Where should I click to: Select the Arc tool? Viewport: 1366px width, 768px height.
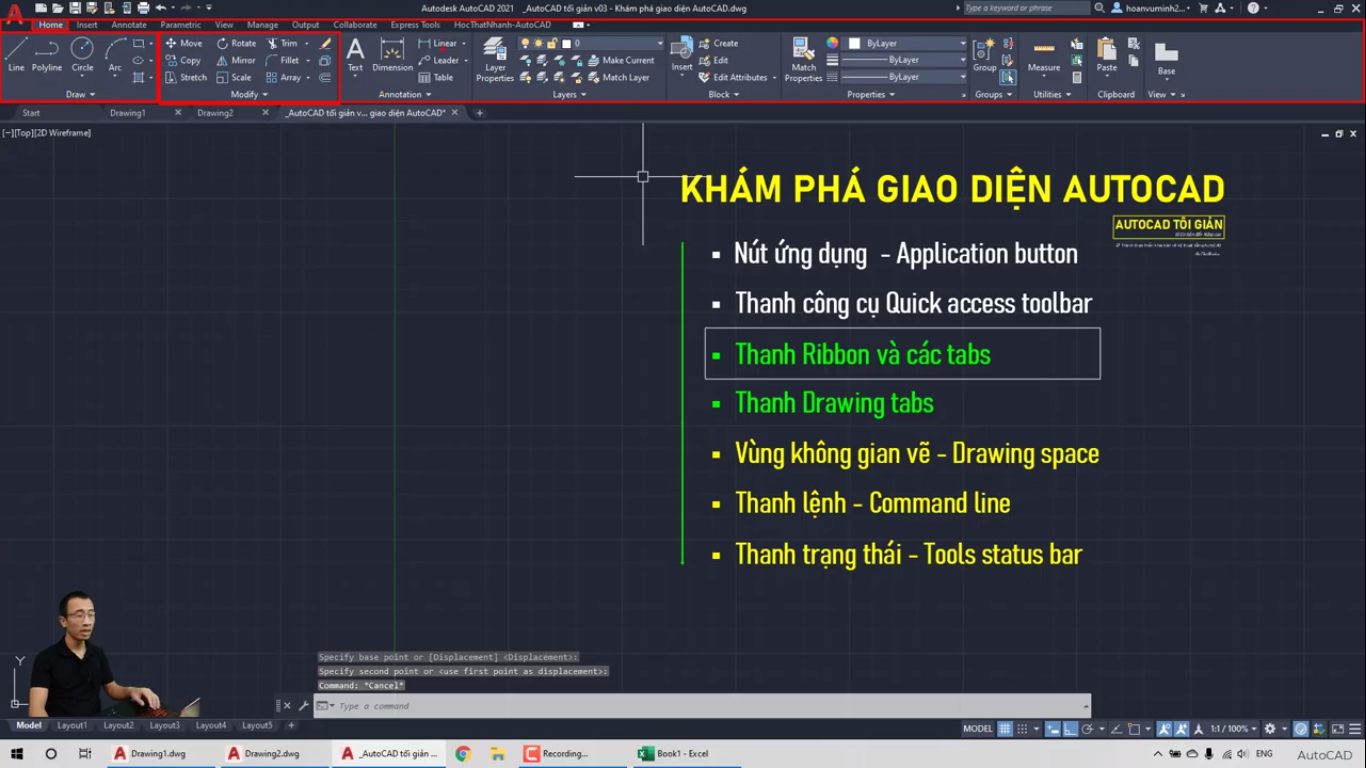coord(115,55)
